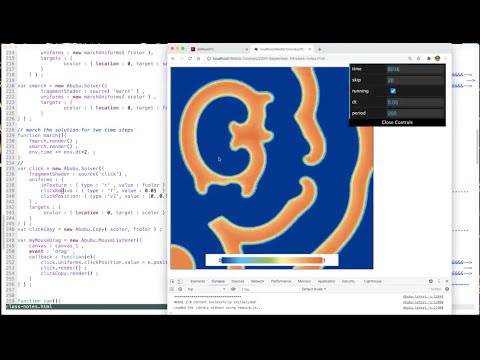Reload the page with the refresh icon
This screenshot has height=360, width=480.
click(190, 58)
